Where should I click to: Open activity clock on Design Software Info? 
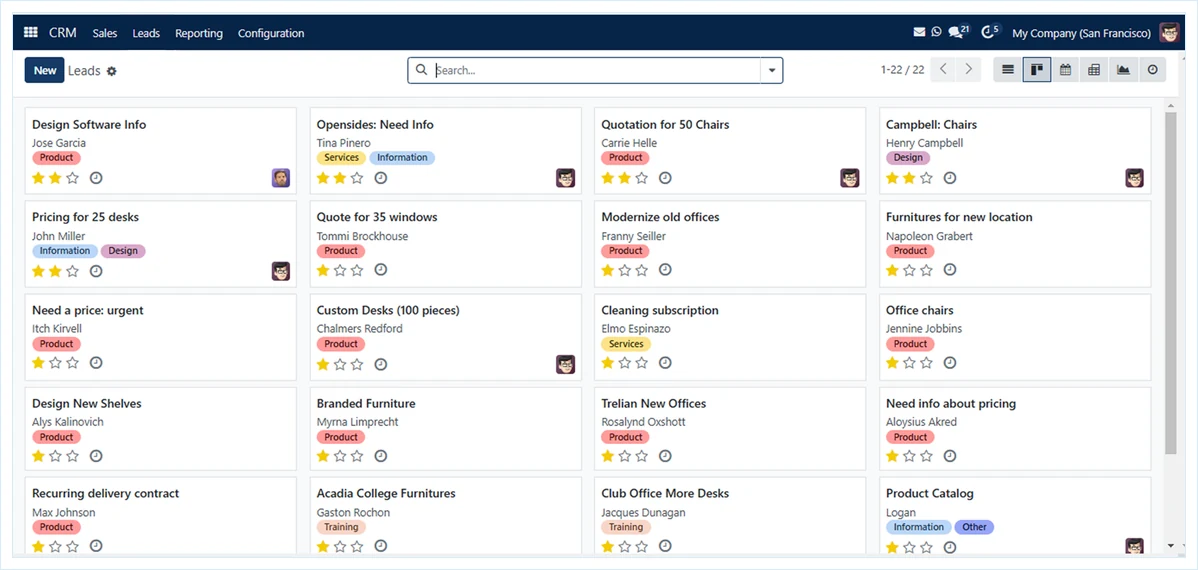(96, 178)
